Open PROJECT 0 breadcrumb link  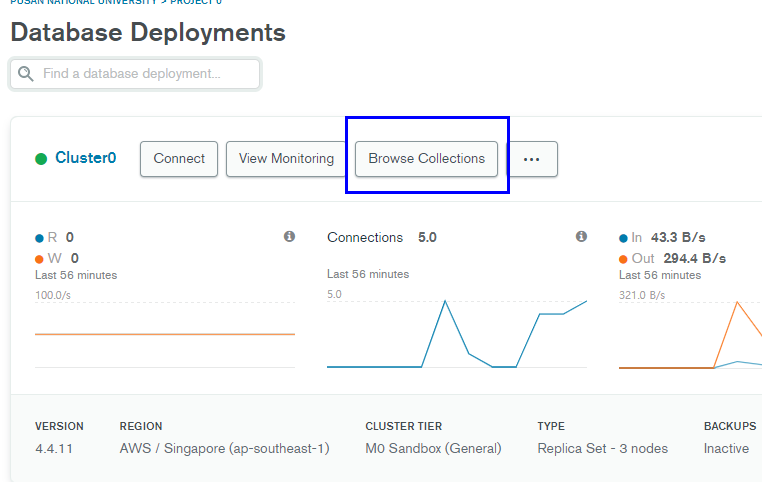(x=196, y=2)
